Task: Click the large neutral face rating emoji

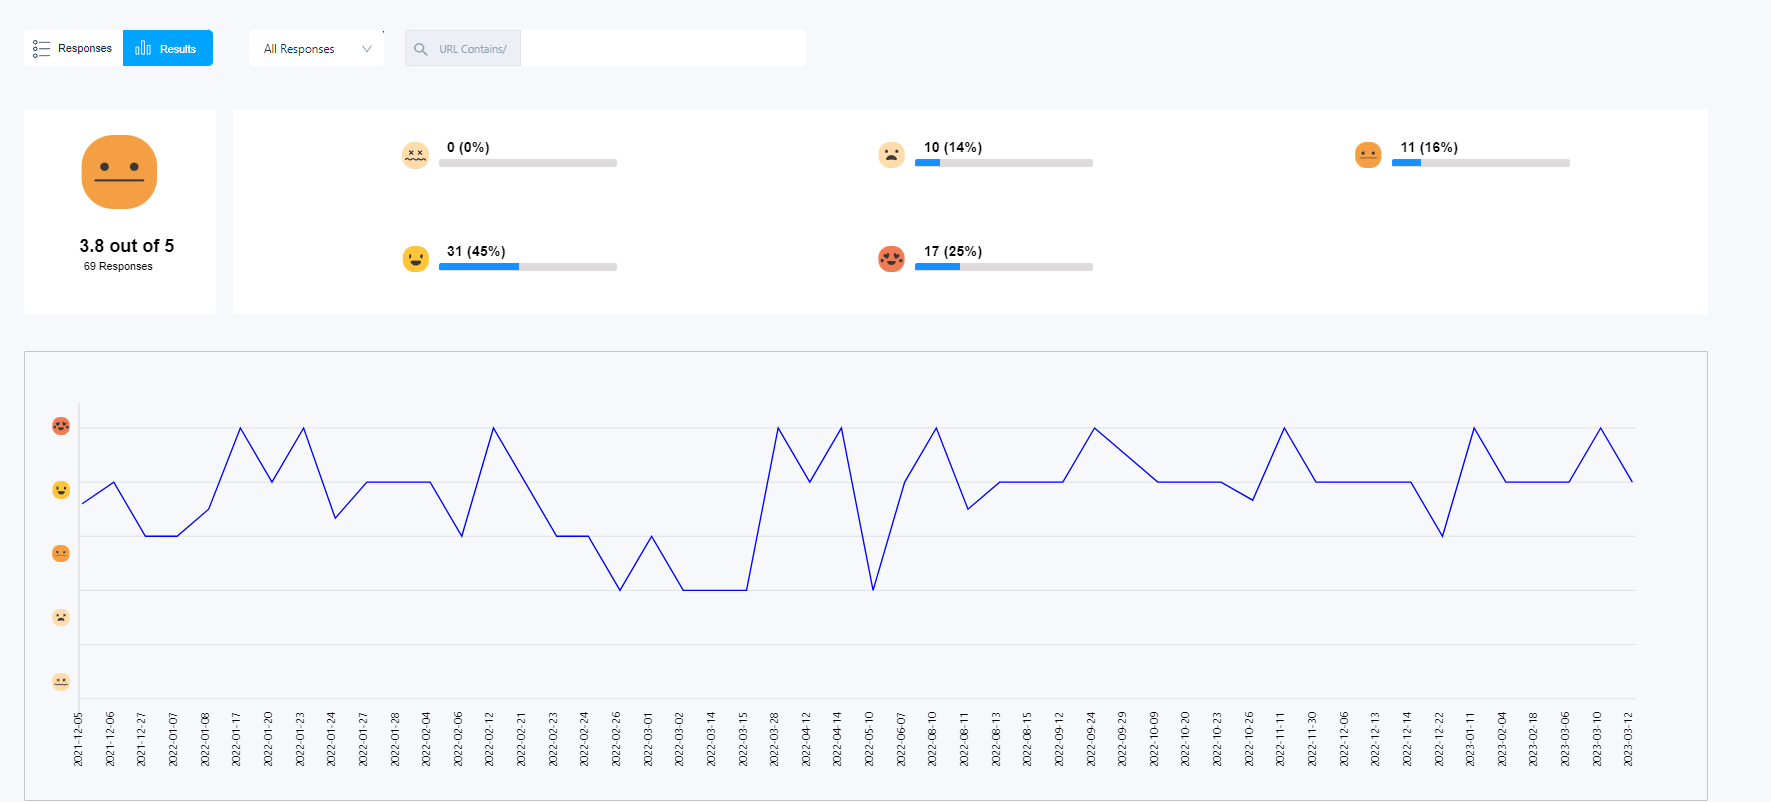Action: (119, 172)
